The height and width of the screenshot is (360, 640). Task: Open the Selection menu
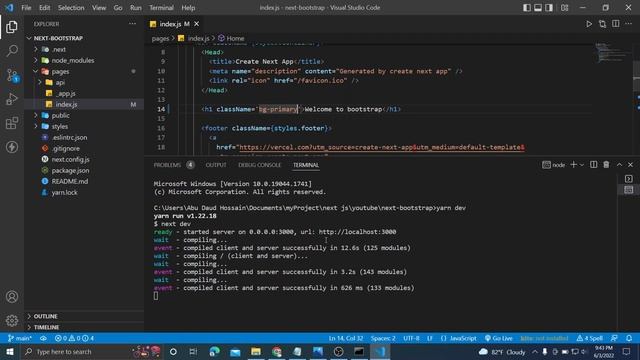click(x=71, y=8)
